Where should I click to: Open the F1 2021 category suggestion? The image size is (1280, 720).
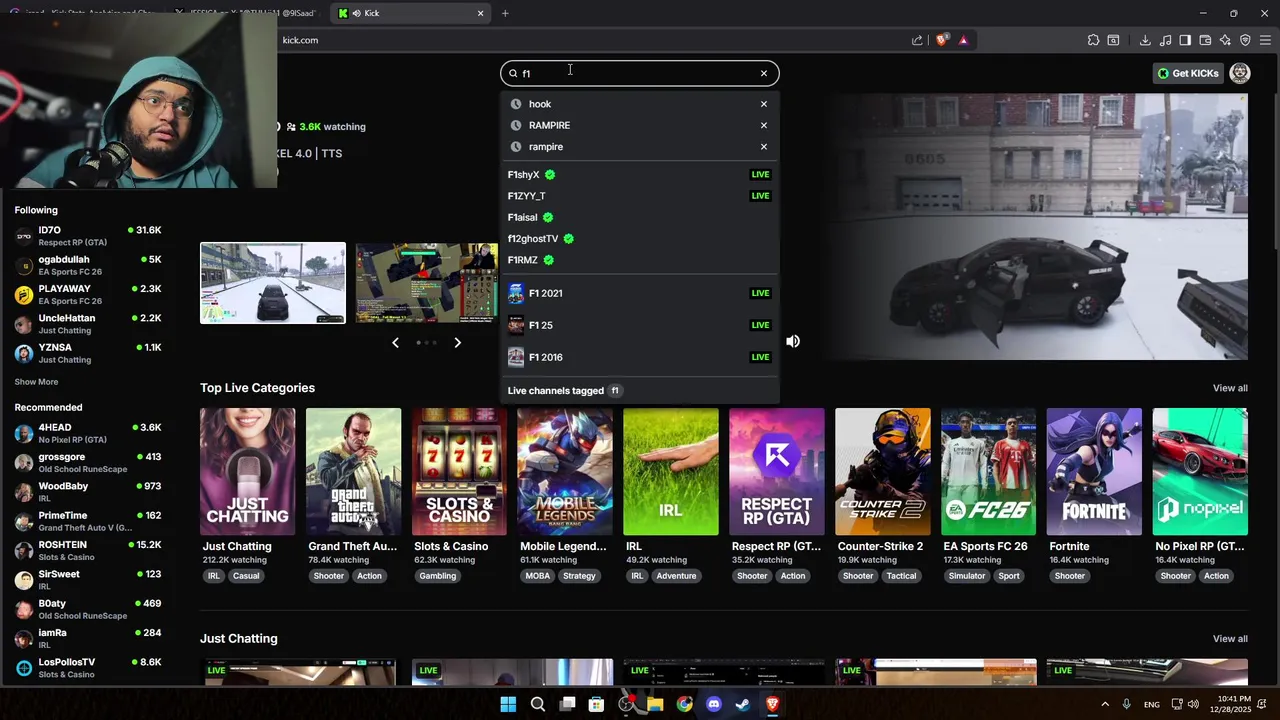(640, 293)
